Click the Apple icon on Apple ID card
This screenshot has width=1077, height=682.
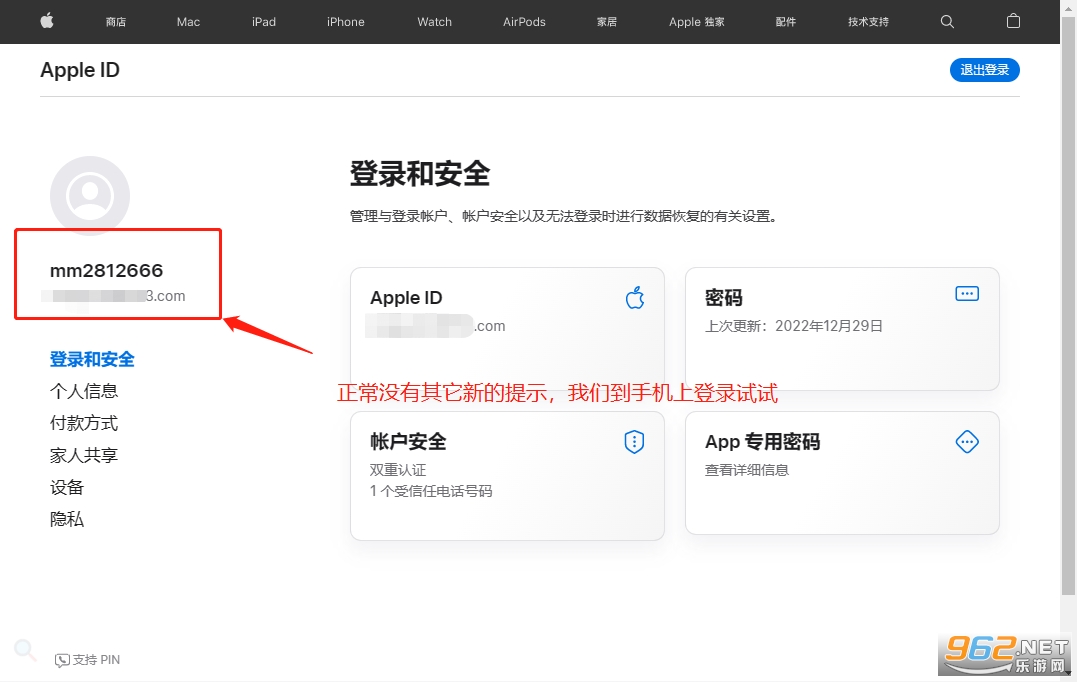tap(635, 297)
